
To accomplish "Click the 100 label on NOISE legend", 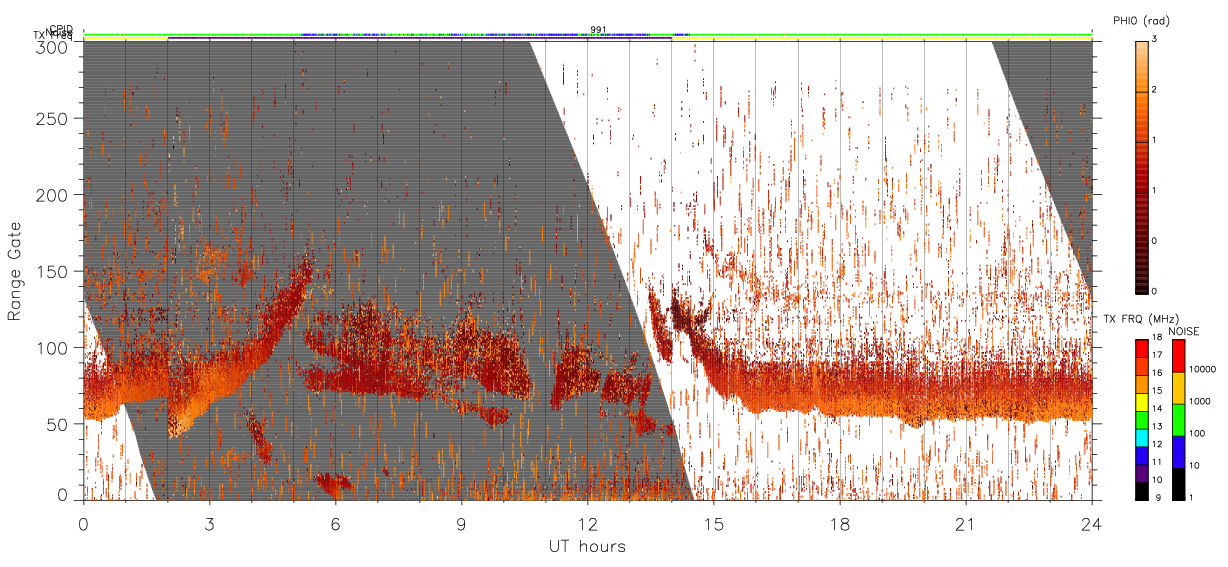I will 1198,435.
